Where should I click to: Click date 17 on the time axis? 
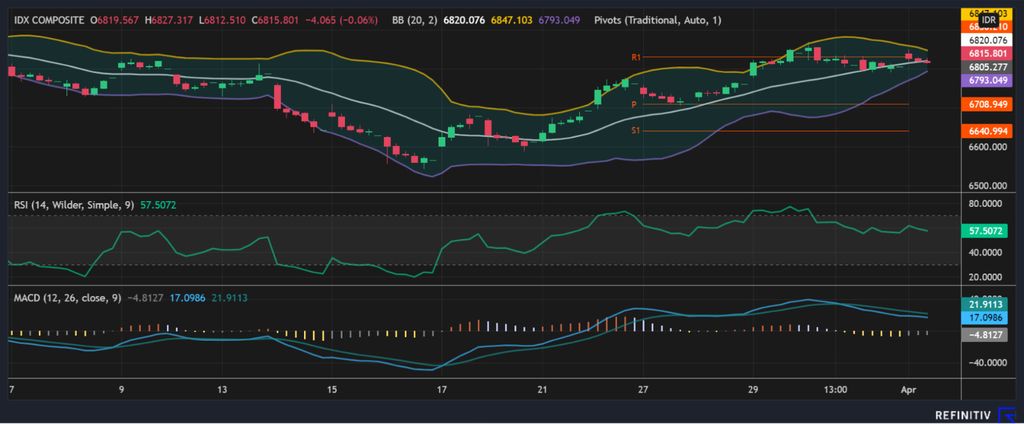pyautogui.click(x=439, y=389)
